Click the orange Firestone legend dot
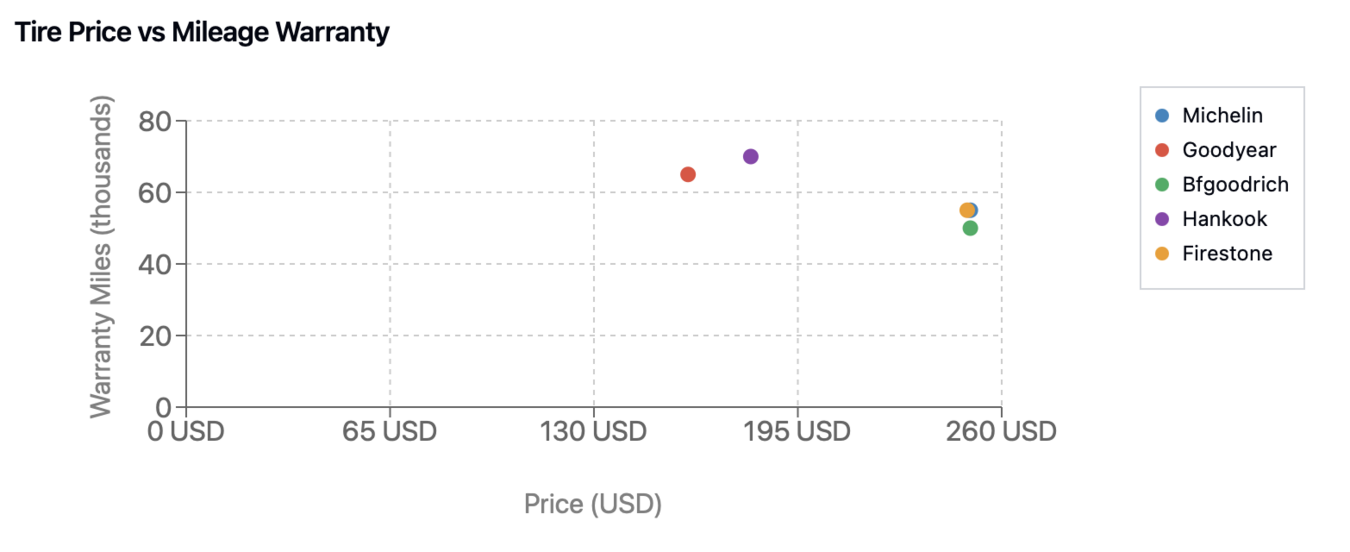1350x552 pixels. point(1162,254)
